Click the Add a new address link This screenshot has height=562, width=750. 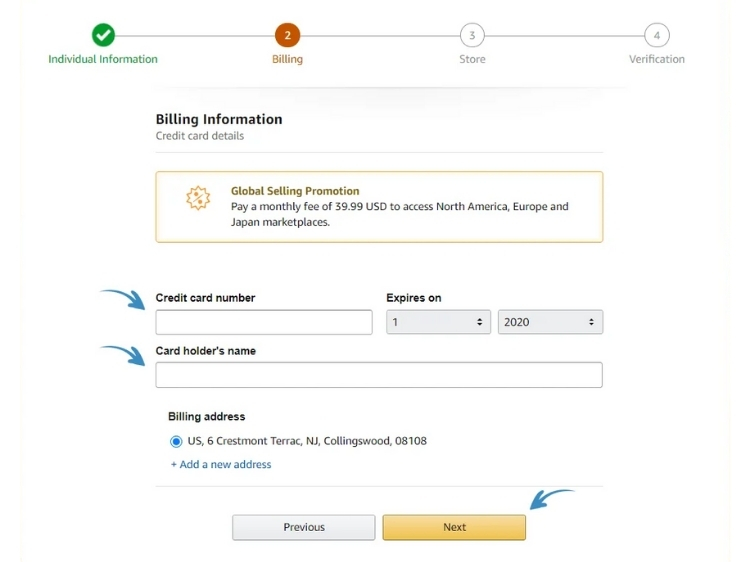point(221,464)
